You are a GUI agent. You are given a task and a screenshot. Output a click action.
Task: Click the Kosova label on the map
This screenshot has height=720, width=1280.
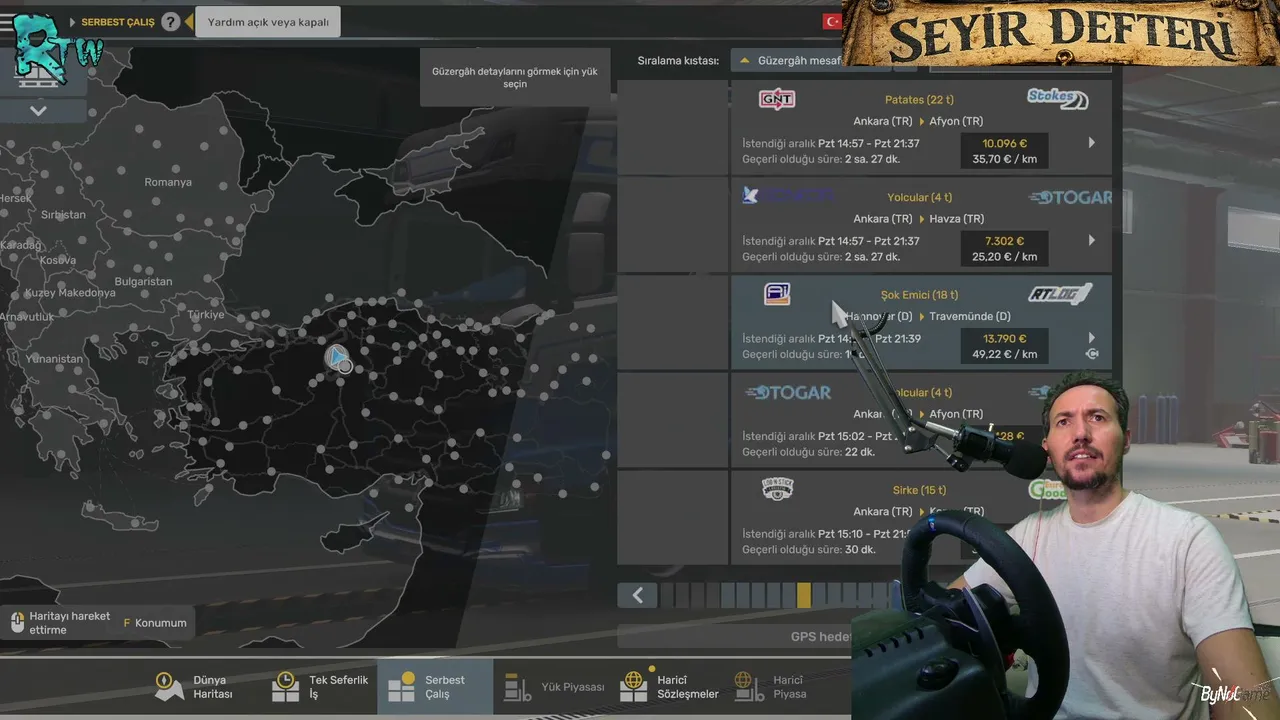tap(58, 260)
